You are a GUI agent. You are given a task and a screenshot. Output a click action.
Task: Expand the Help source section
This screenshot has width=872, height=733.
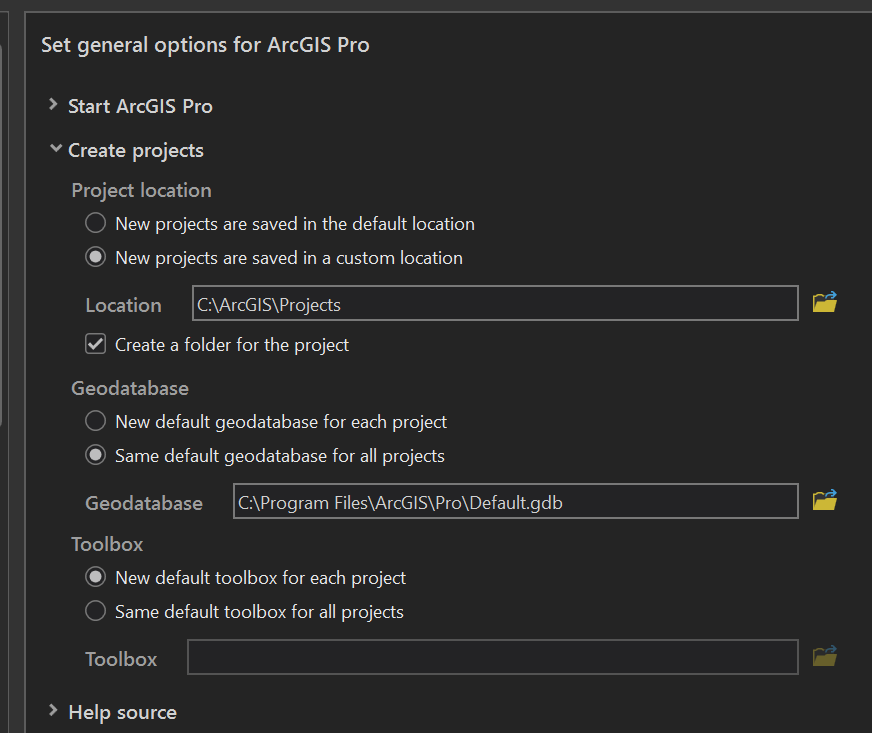coord(54,711)
